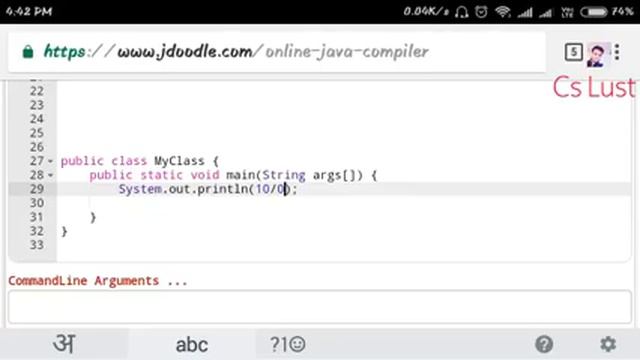Image resolution: width=640 pixels, height=360 pixels.
Task: Click line number 22 in the gutter
Action: [x=37, y=91]
